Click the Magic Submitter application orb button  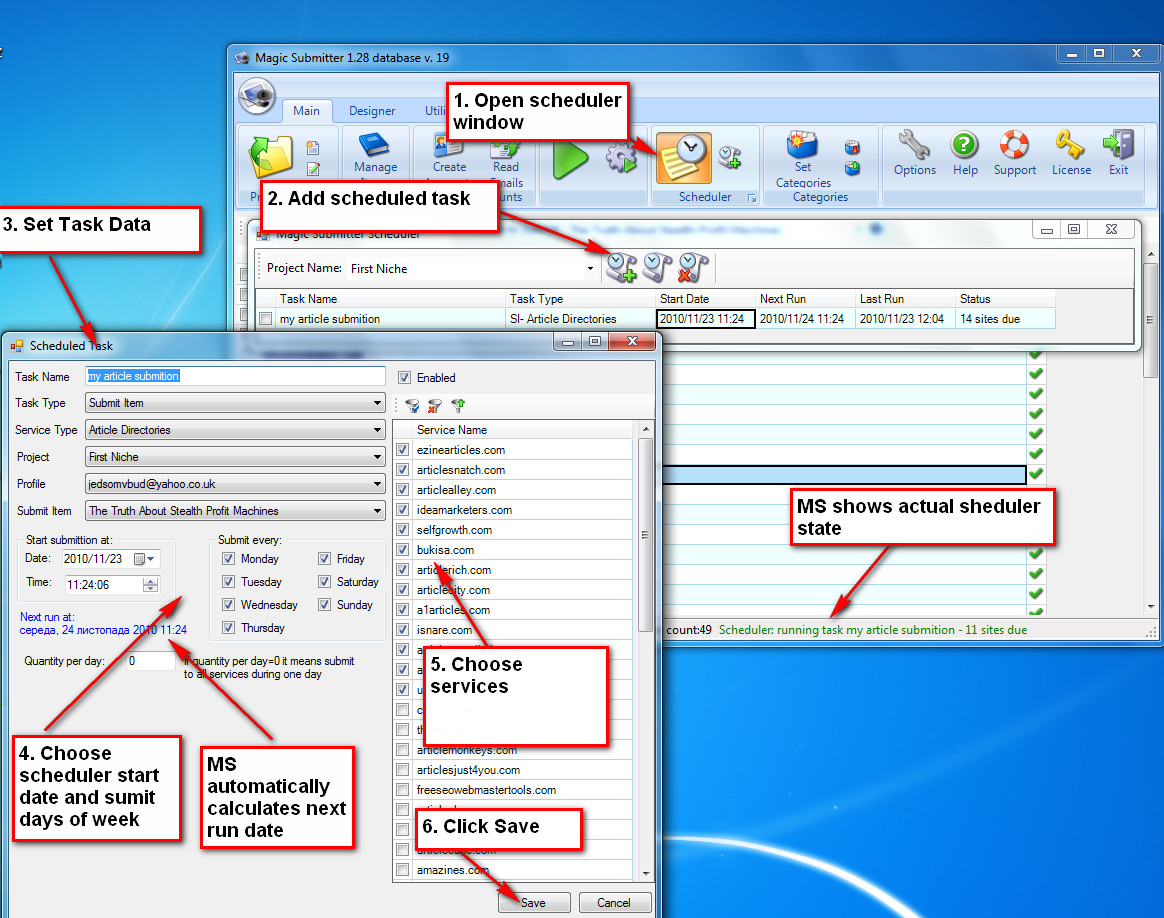tap(257, 96)
